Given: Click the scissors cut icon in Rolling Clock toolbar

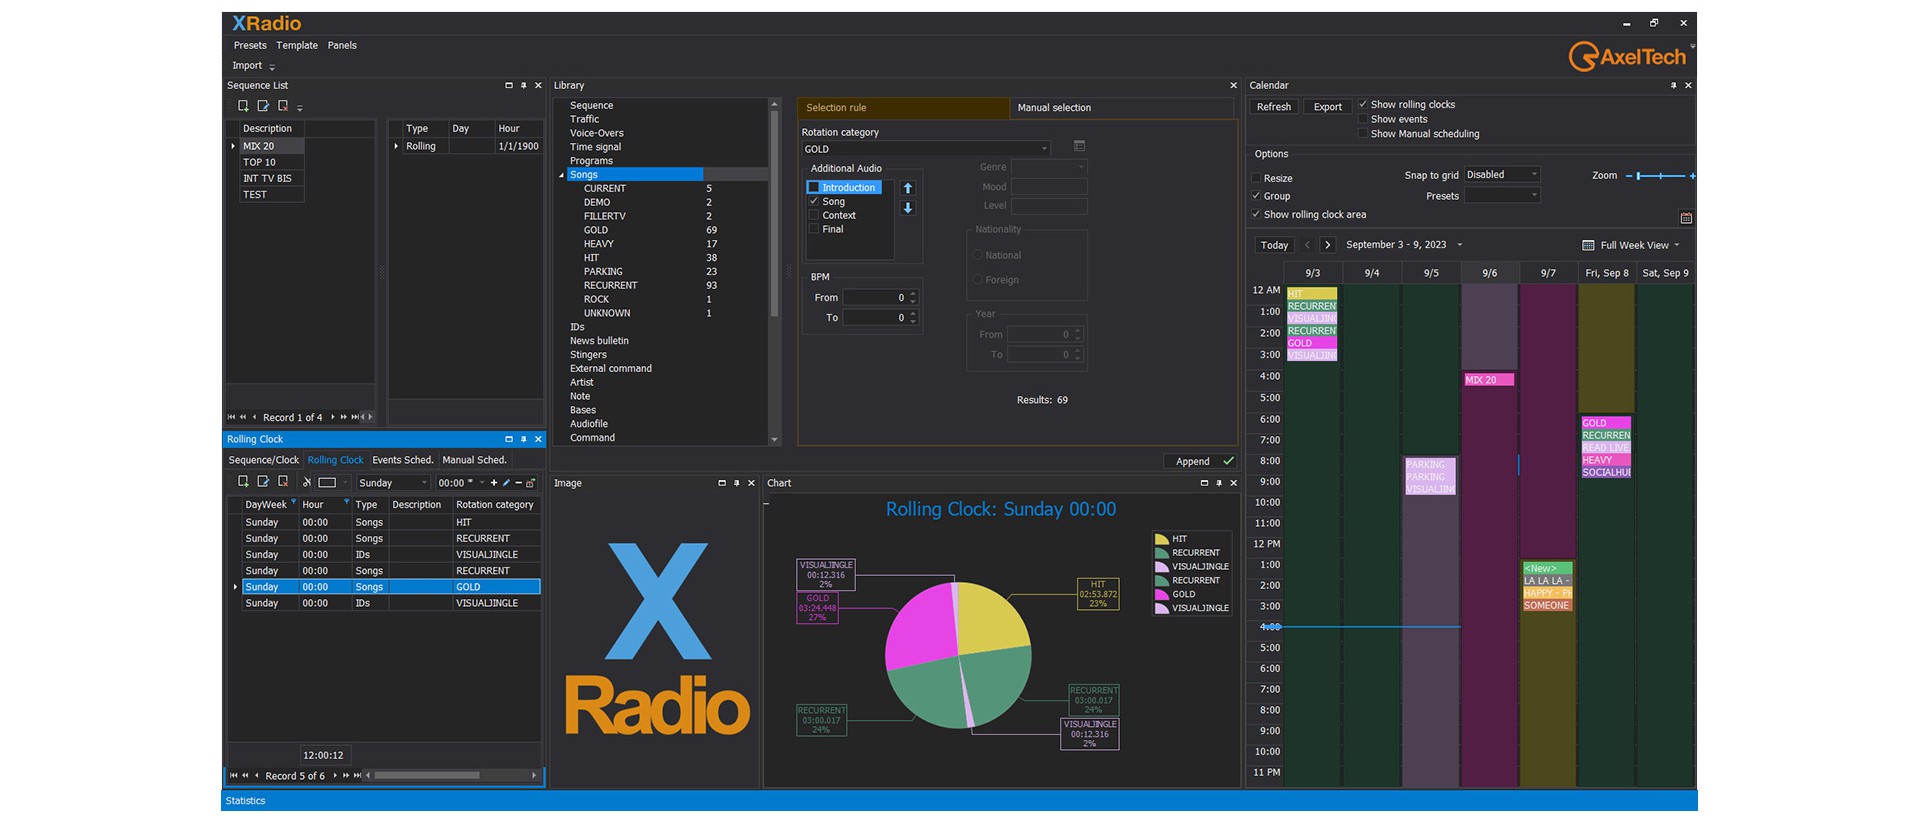Looking at the screenshot, I should [307, 482].
